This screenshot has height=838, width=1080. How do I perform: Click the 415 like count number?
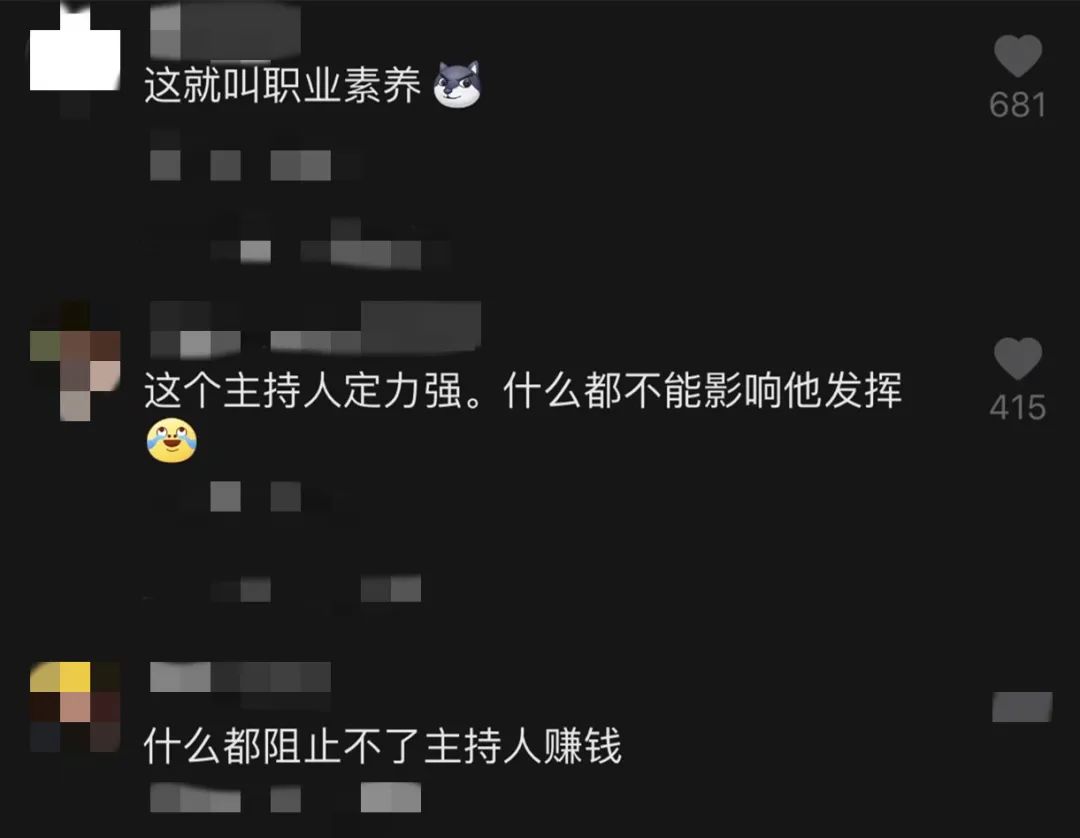[x=1018, y=408]
